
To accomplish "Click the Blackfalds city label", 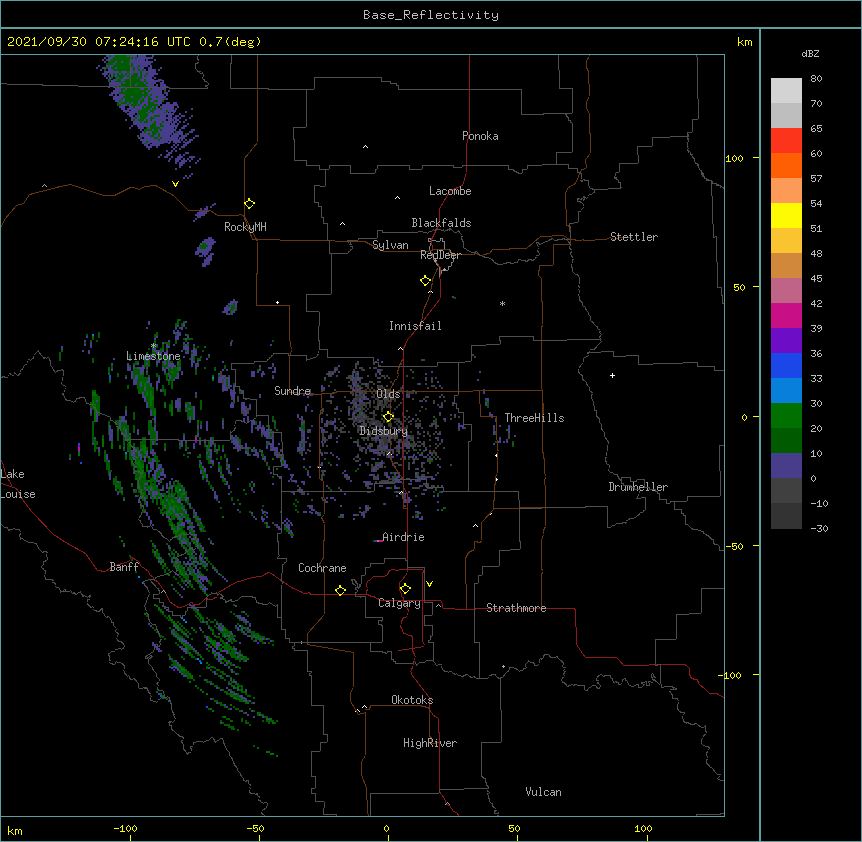I will pyautogui.click(x=441, y=223).
